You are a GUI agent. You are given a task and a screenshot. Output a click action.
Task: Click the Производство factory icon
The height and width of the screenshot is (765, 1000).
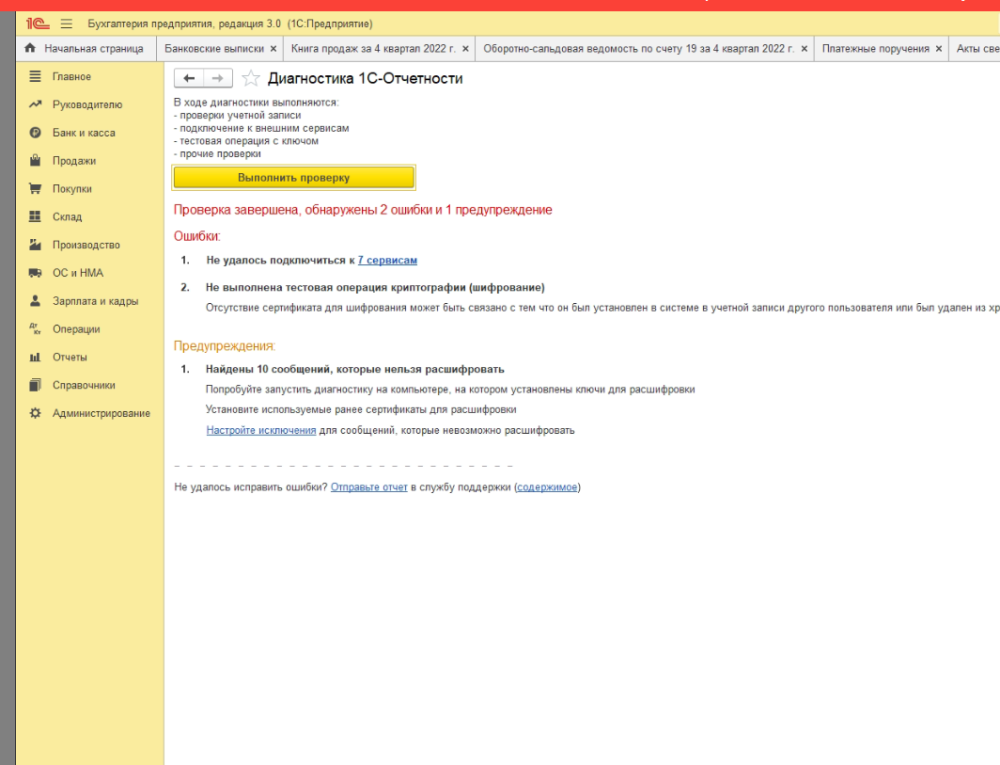35,244
